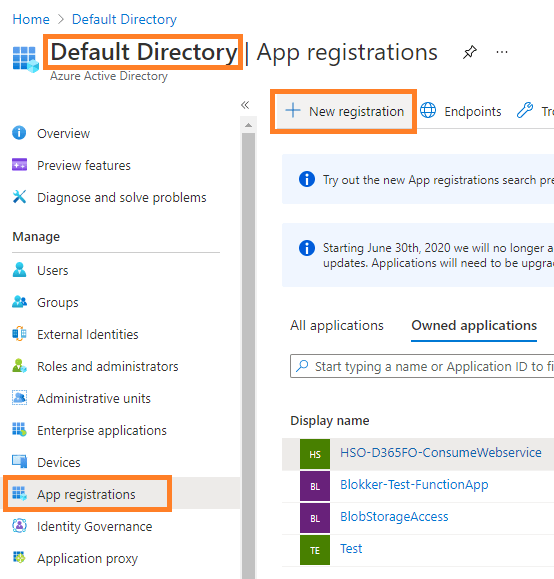Click the BL avatar for Blokker-Test-FunctionApp

tap(315, 486)
